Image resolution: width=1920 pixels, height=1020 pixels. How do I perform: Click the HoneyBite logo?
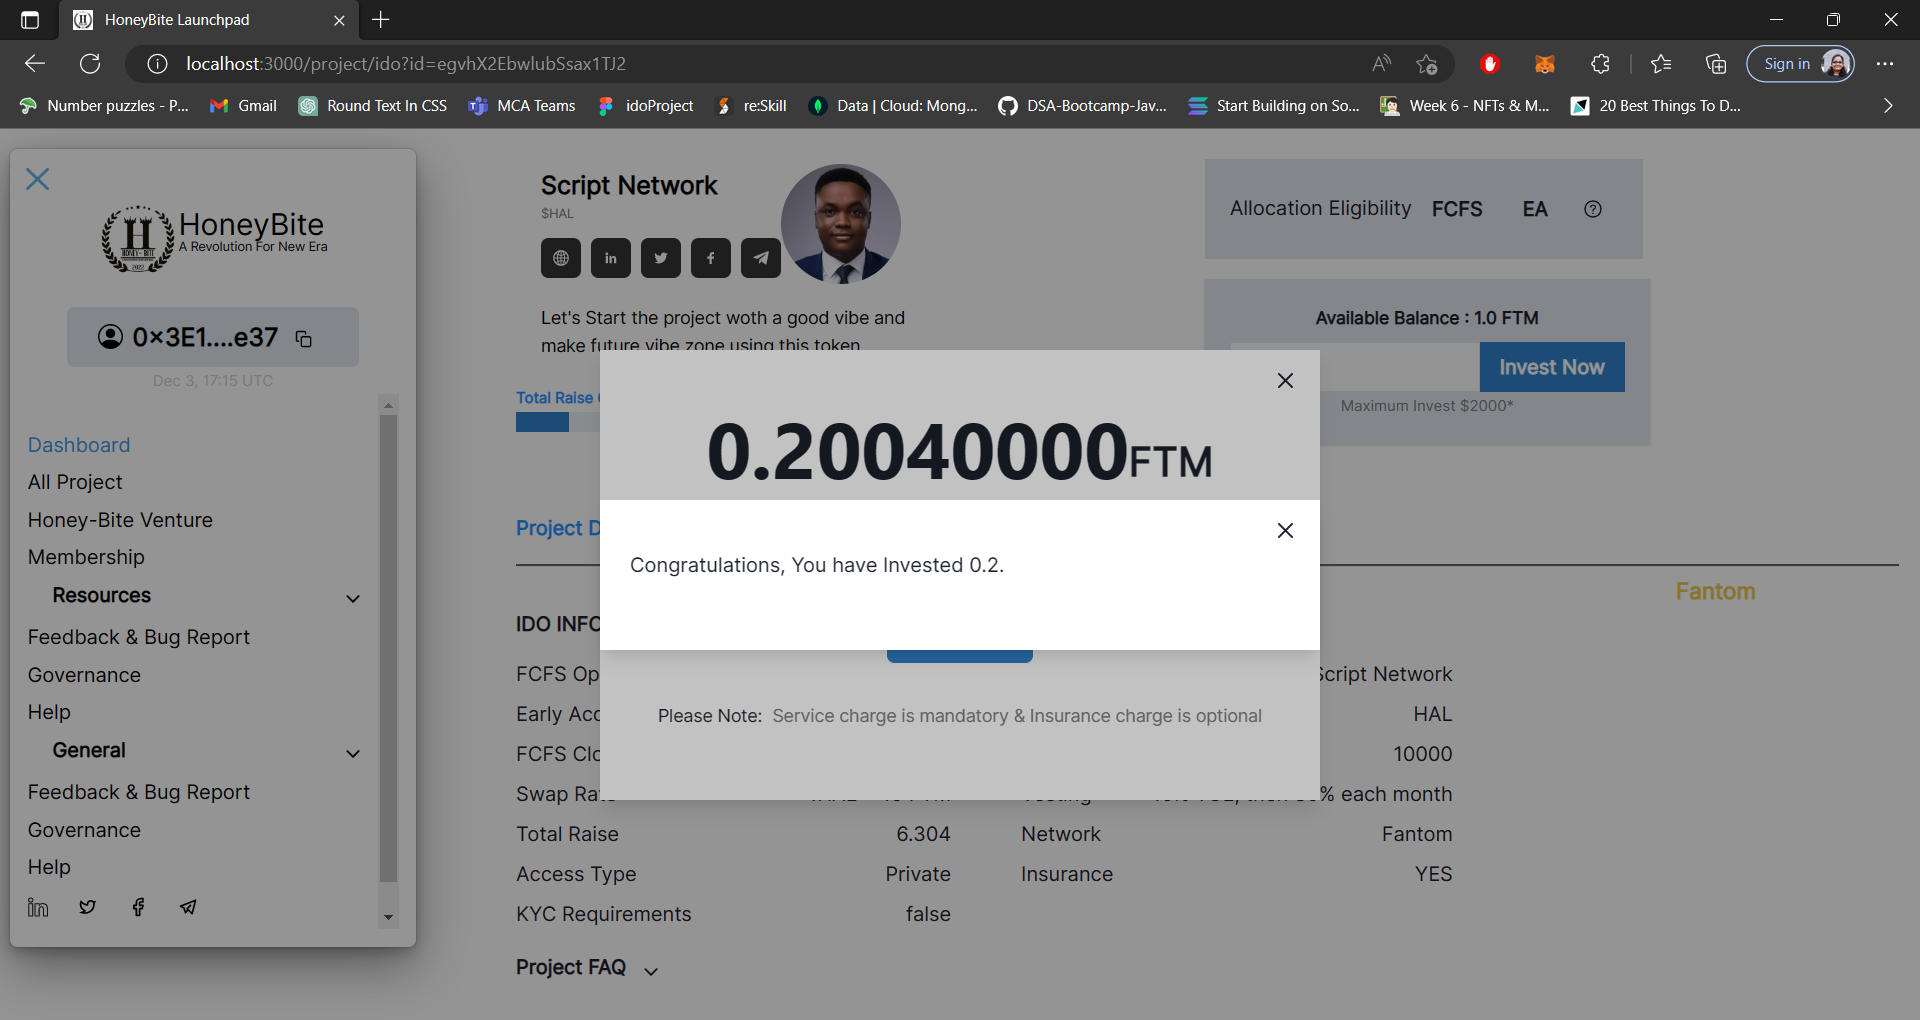pyautogui.click(x=214, y=238)
